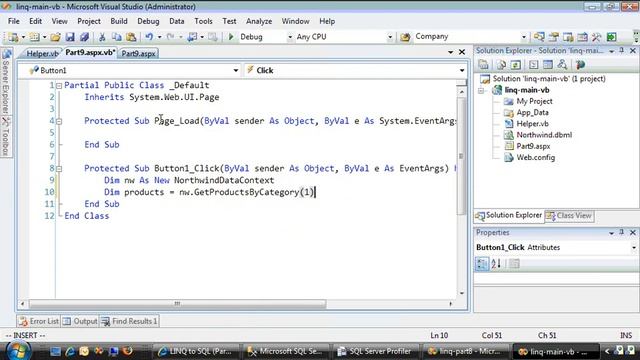Show the Output panel
Screen dimensions: 640x360
(x=80, y=321)
